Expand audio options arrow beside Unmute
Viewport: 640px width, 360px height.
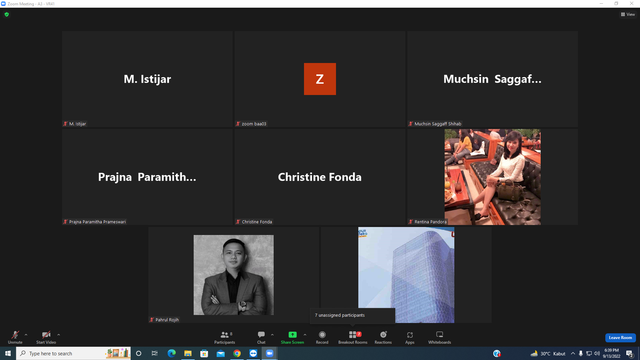tap(26, 335)
